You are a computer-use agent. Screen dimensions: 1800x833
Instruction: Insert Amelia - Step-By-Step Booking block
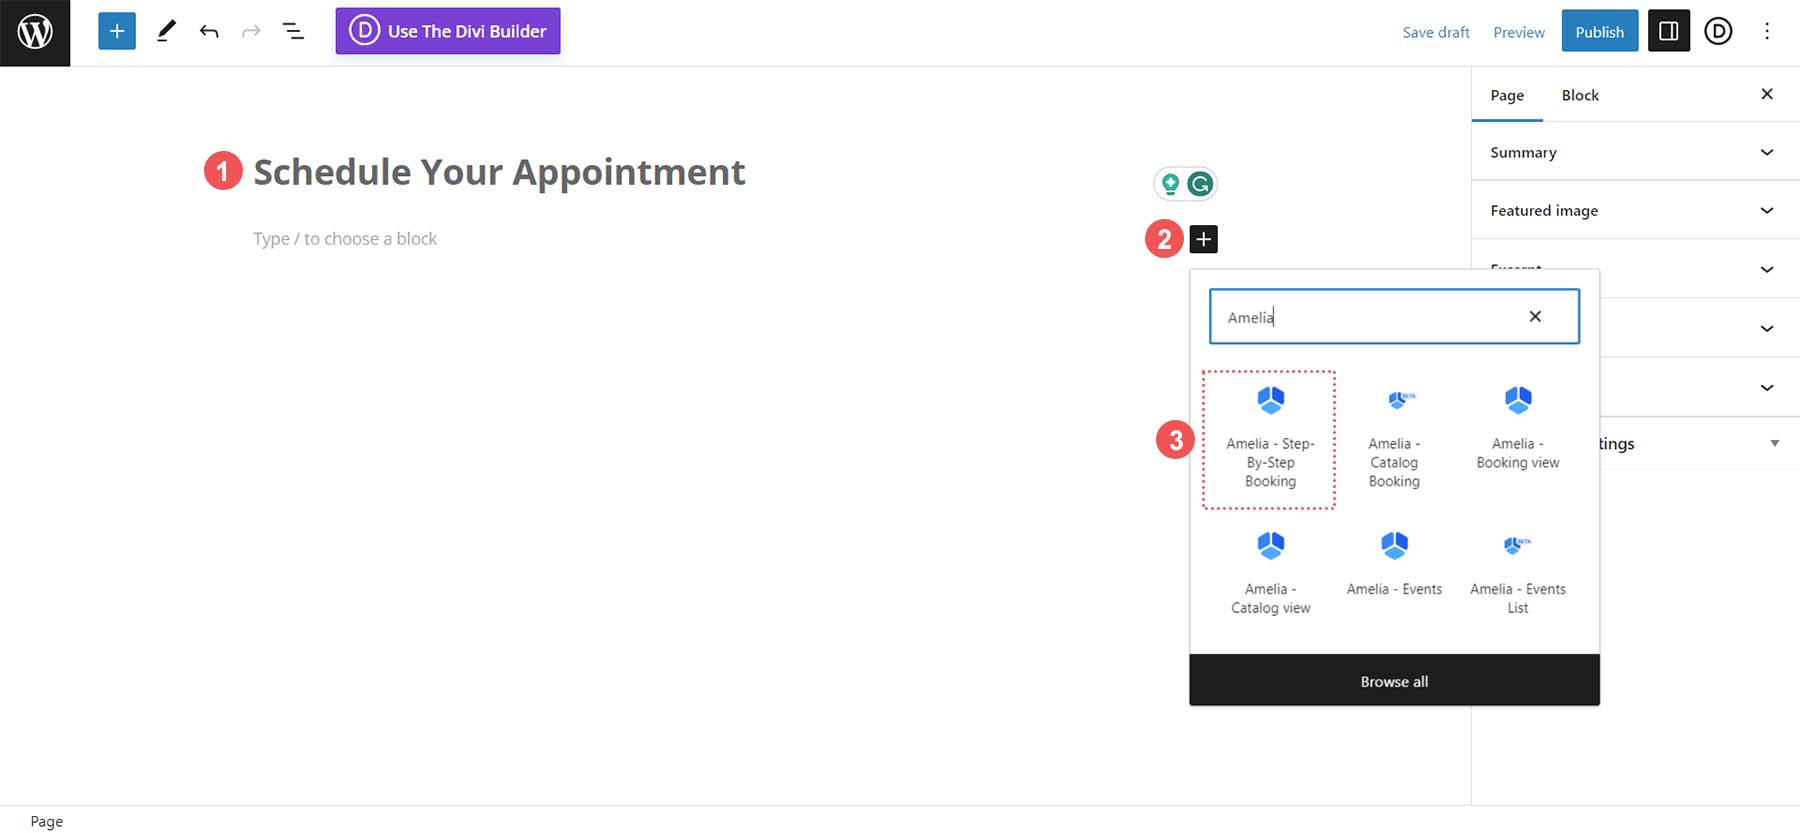1270,439
